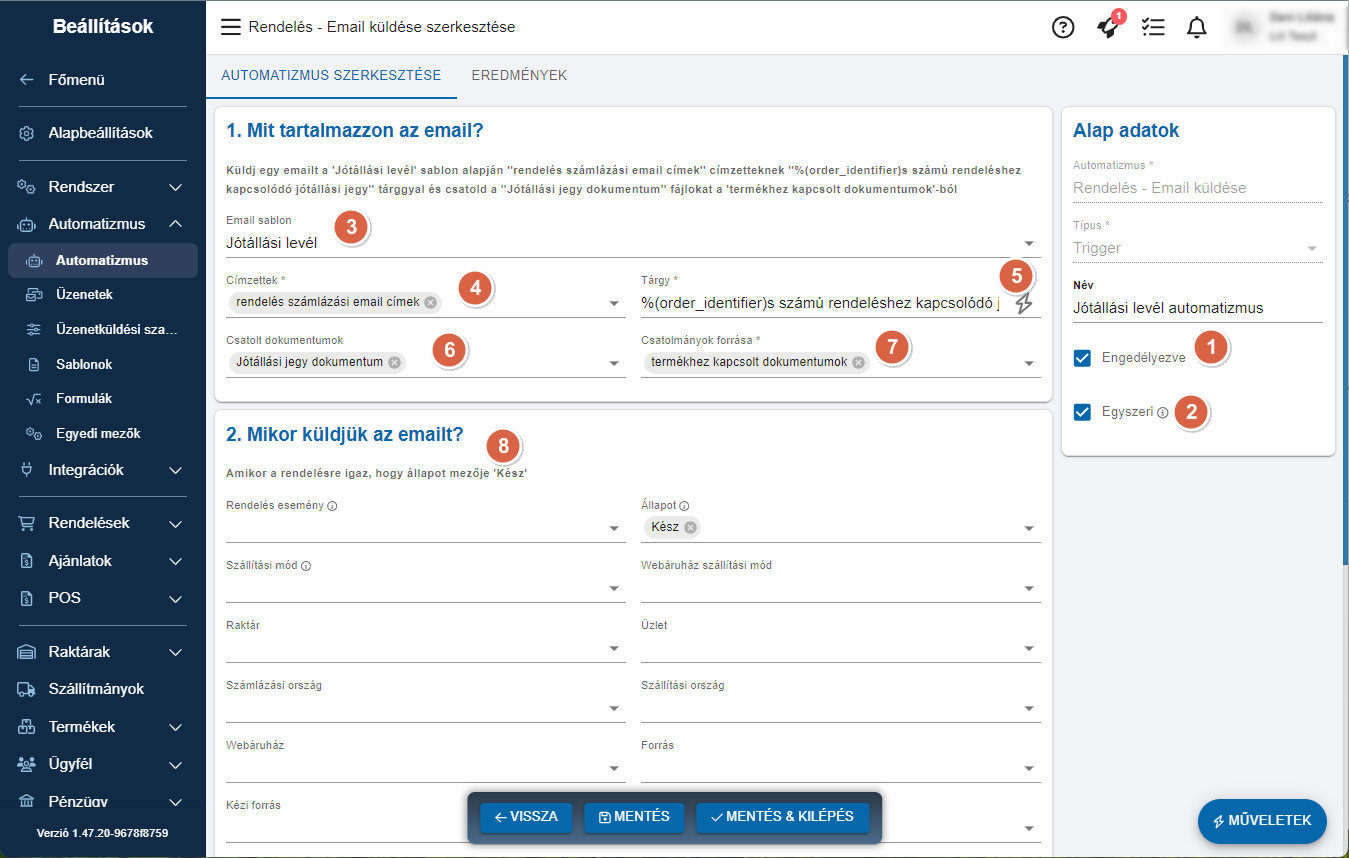Click the Név input field
This screenshot has width=1349, height=858.
tap(1197, 308)
